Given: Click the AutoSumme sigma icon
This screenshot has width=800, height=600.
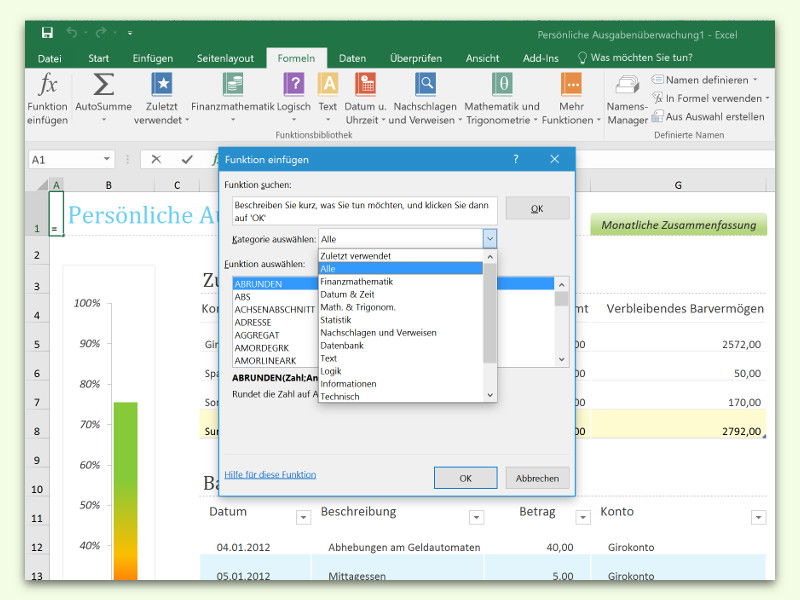Looking at the screenshot, I should 104,84.
